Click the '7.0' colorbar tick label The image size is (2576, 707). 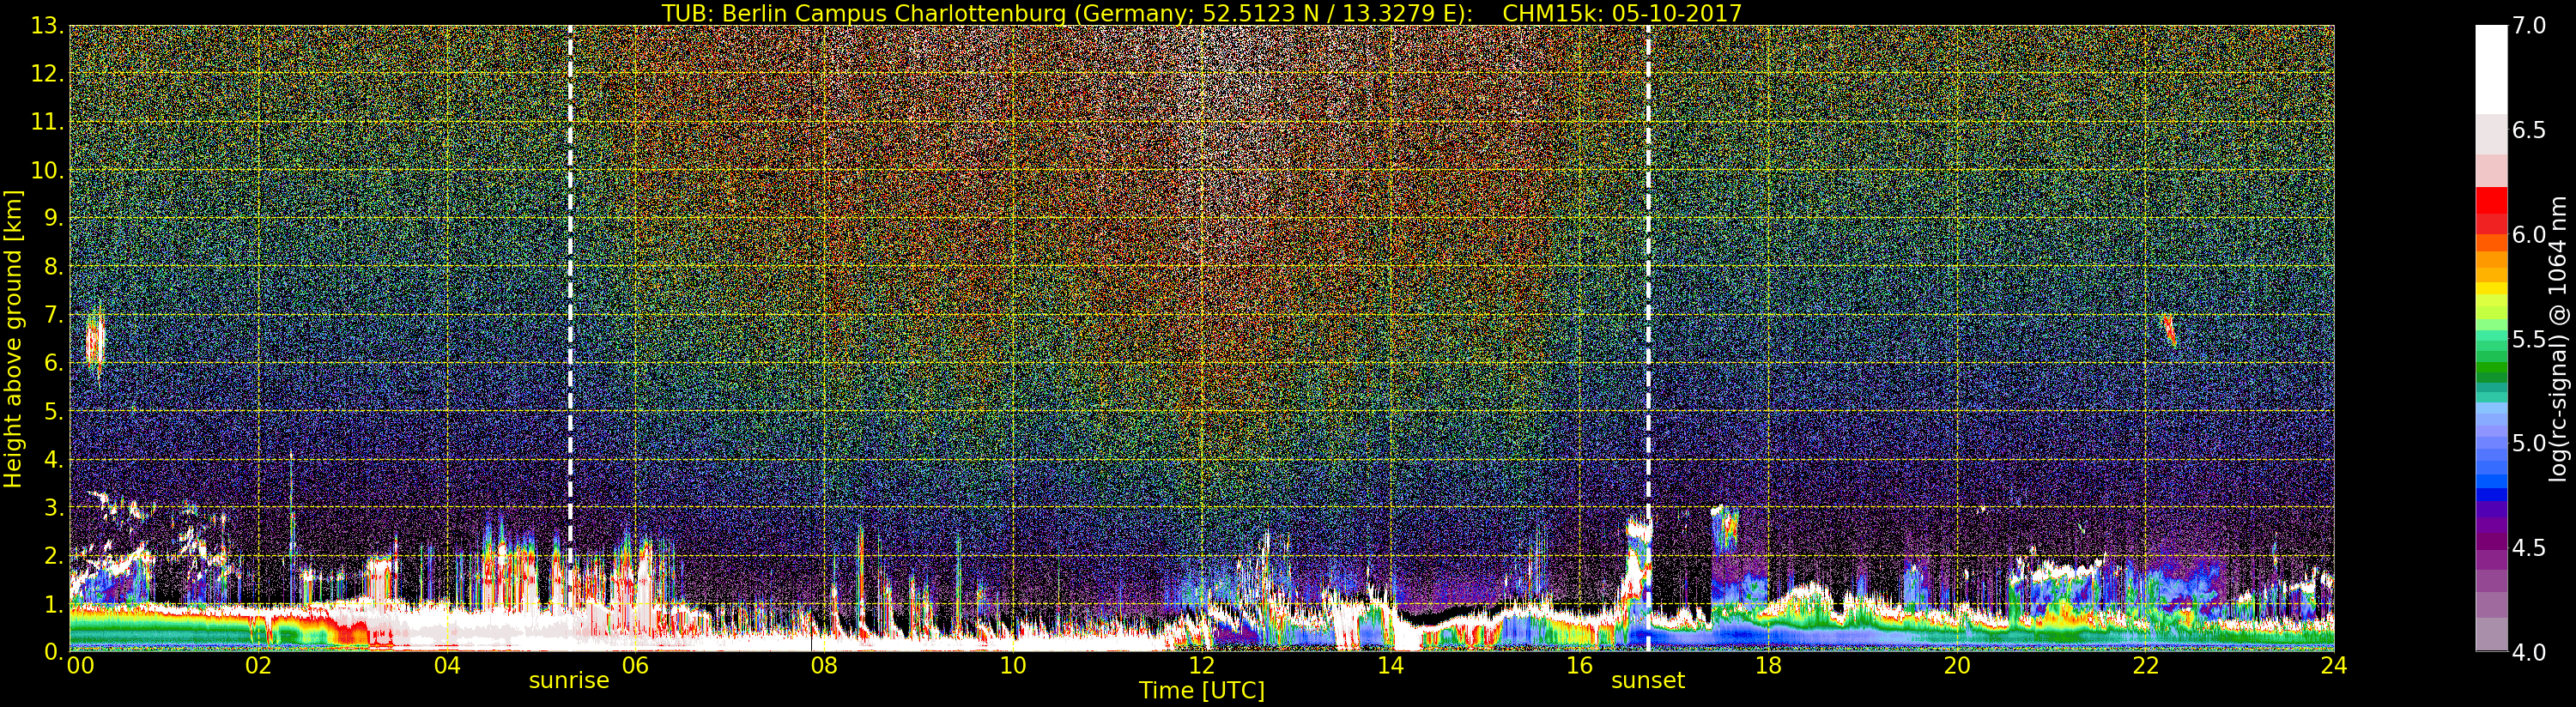tap(2529, 26)
